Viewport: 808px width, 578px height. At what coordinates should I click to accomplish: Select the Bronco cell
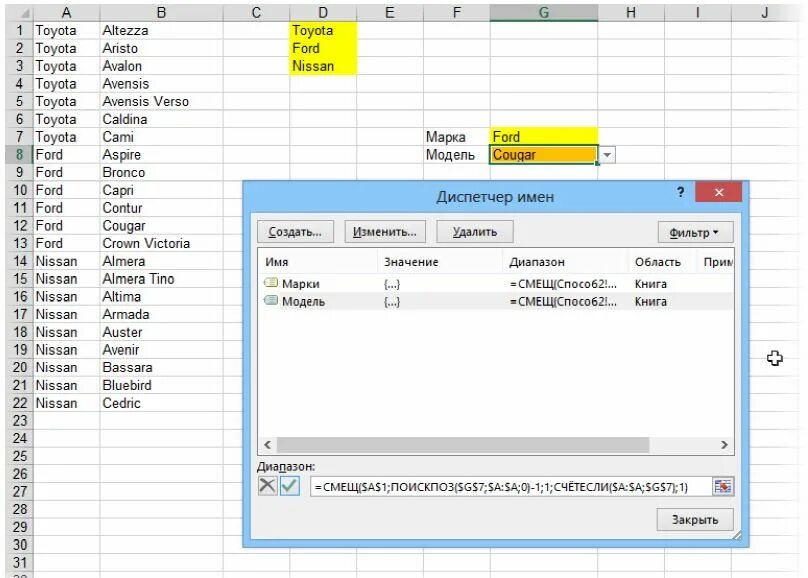[161, 172]
